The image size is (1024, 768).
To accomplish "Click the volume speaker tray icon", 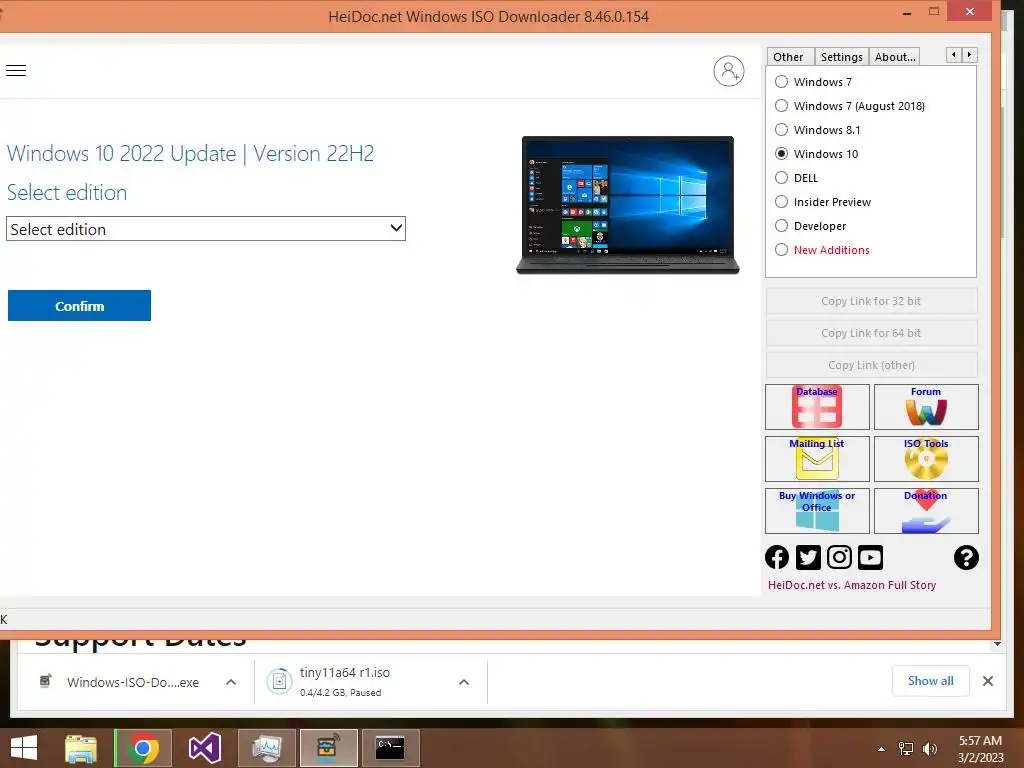I will [x=930, y=749].
